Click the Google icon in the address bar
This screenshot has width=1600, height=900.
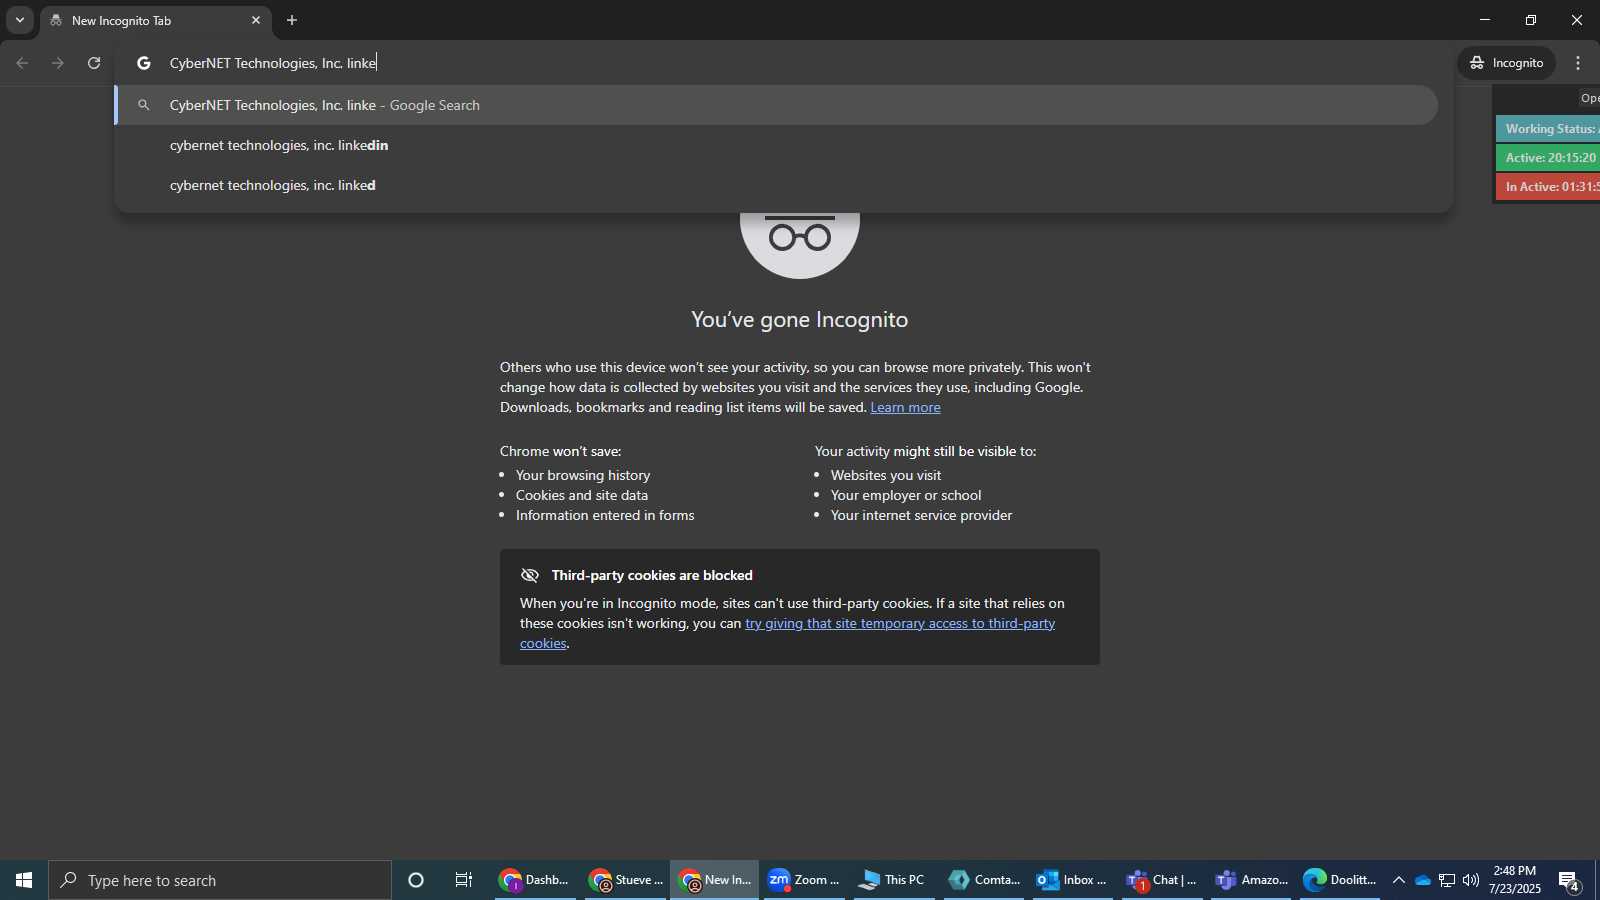pos(144,63)
